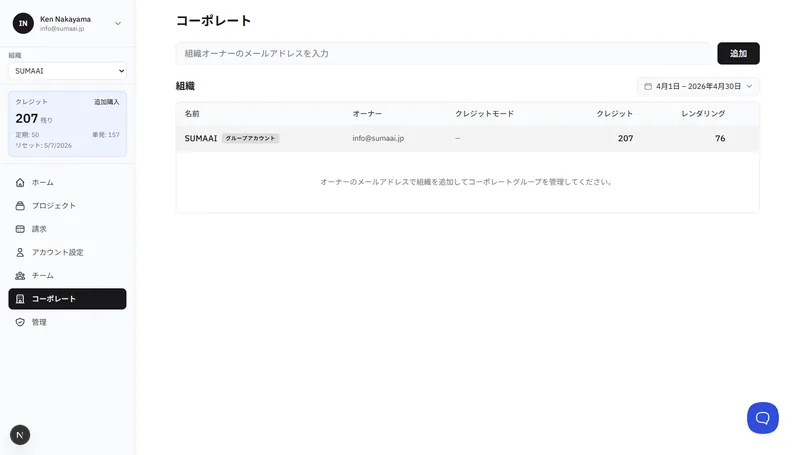Click the 追加購入 link
Screen dimensions: 800x455
coord(106,102)
